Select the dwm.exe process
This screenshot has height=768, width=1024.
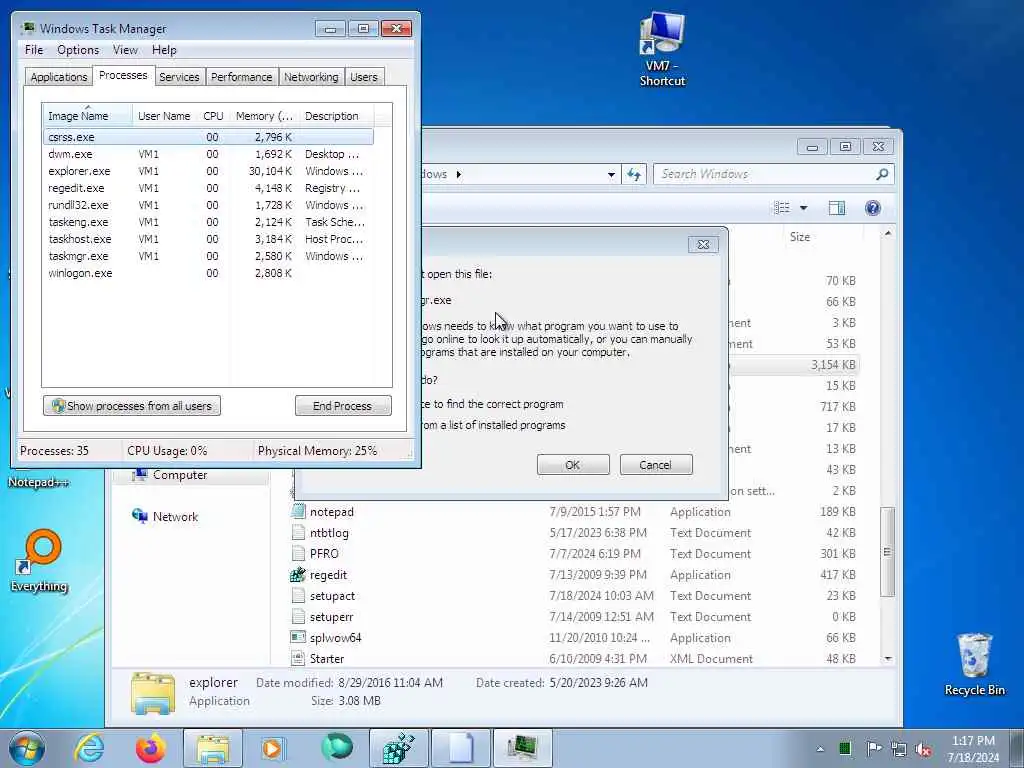(209, 154)
